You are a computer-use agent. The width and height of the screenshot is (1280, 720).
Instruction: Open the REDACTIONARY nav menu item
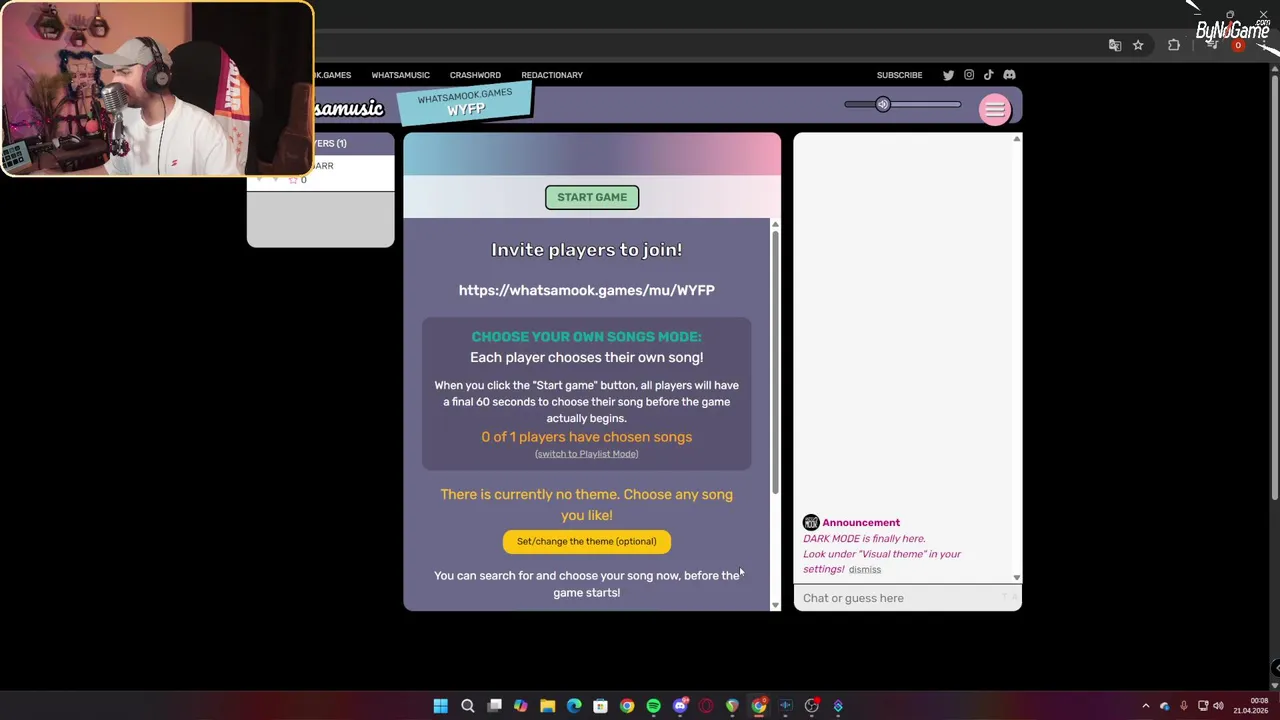(552, 75)
